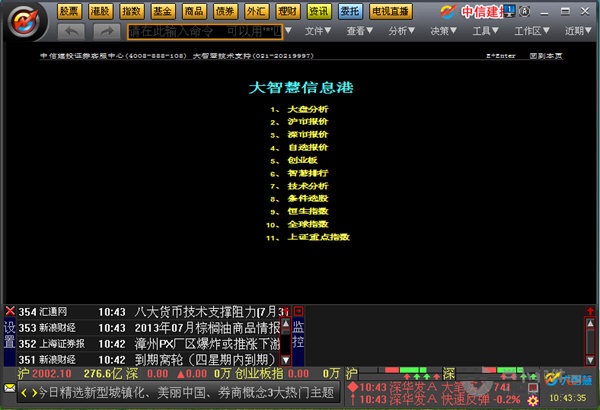Click the 沪 index value 2002.10
This screenshot has width=600, height=410.
tap(52, 374)
